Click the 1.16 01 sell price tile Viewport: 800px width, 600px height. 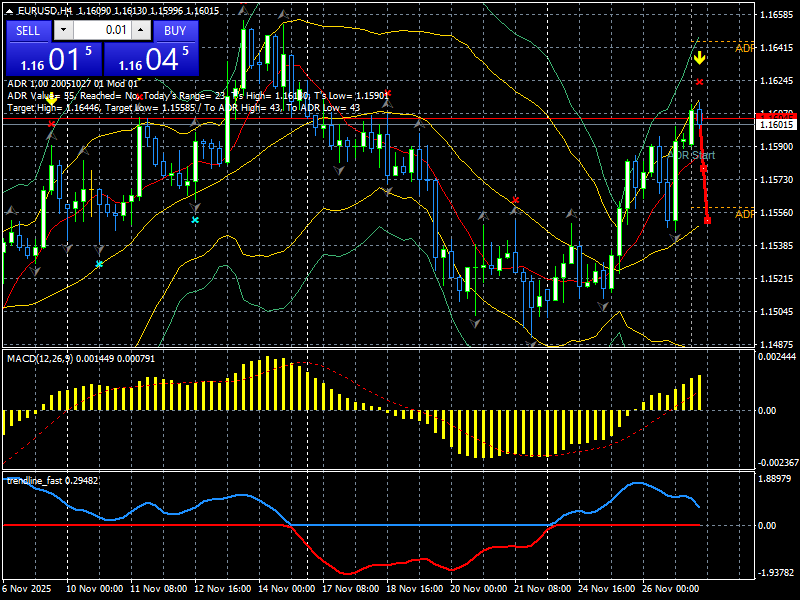[x=54, y=59]
